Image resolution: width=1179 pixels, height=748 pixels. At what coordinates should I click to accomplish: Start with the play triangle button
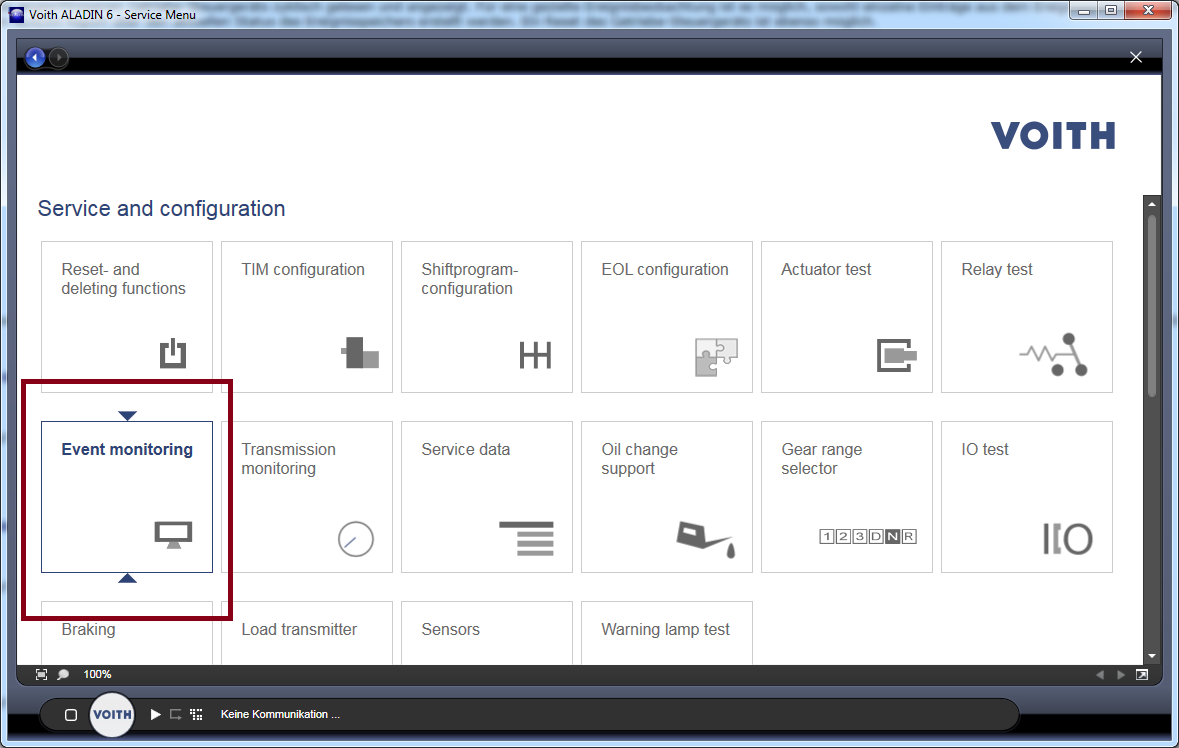click(156, 714)
